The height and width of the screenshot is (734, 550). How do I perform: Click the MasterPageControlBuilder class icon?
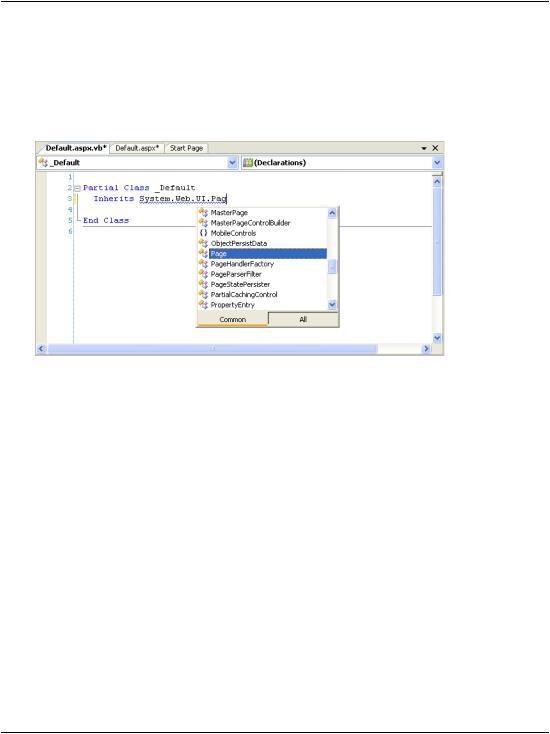click(x=203, y=222)
